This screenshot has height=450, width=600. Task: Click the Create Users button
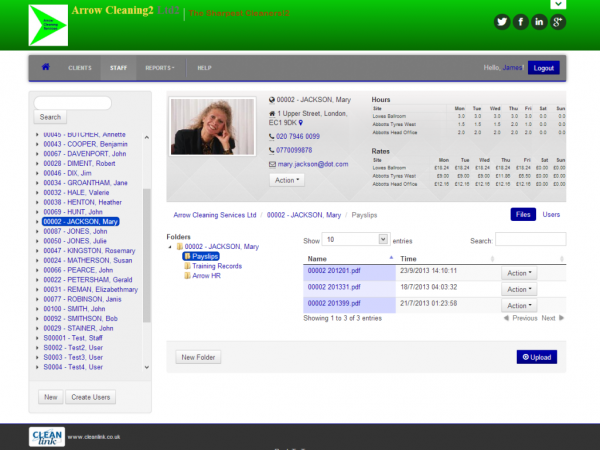click(x=91, y=397)
